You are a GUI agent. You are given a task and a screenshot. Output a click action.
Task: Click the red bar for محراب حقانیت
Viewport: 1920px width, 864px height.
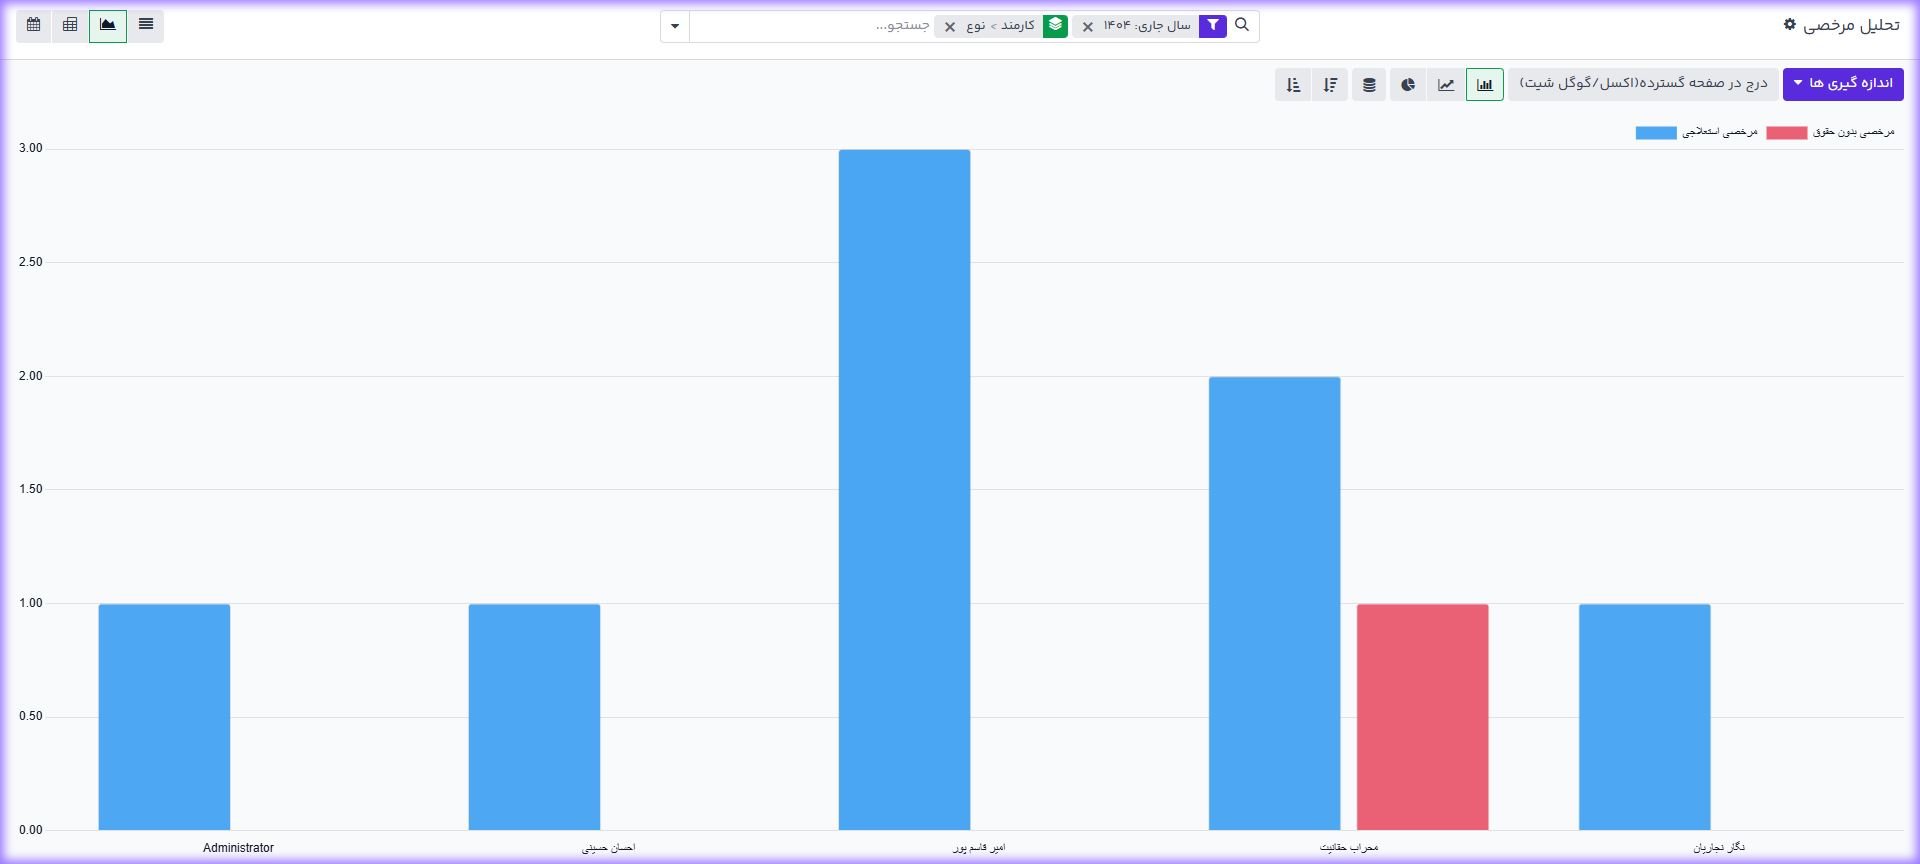tap(1422, 716)
